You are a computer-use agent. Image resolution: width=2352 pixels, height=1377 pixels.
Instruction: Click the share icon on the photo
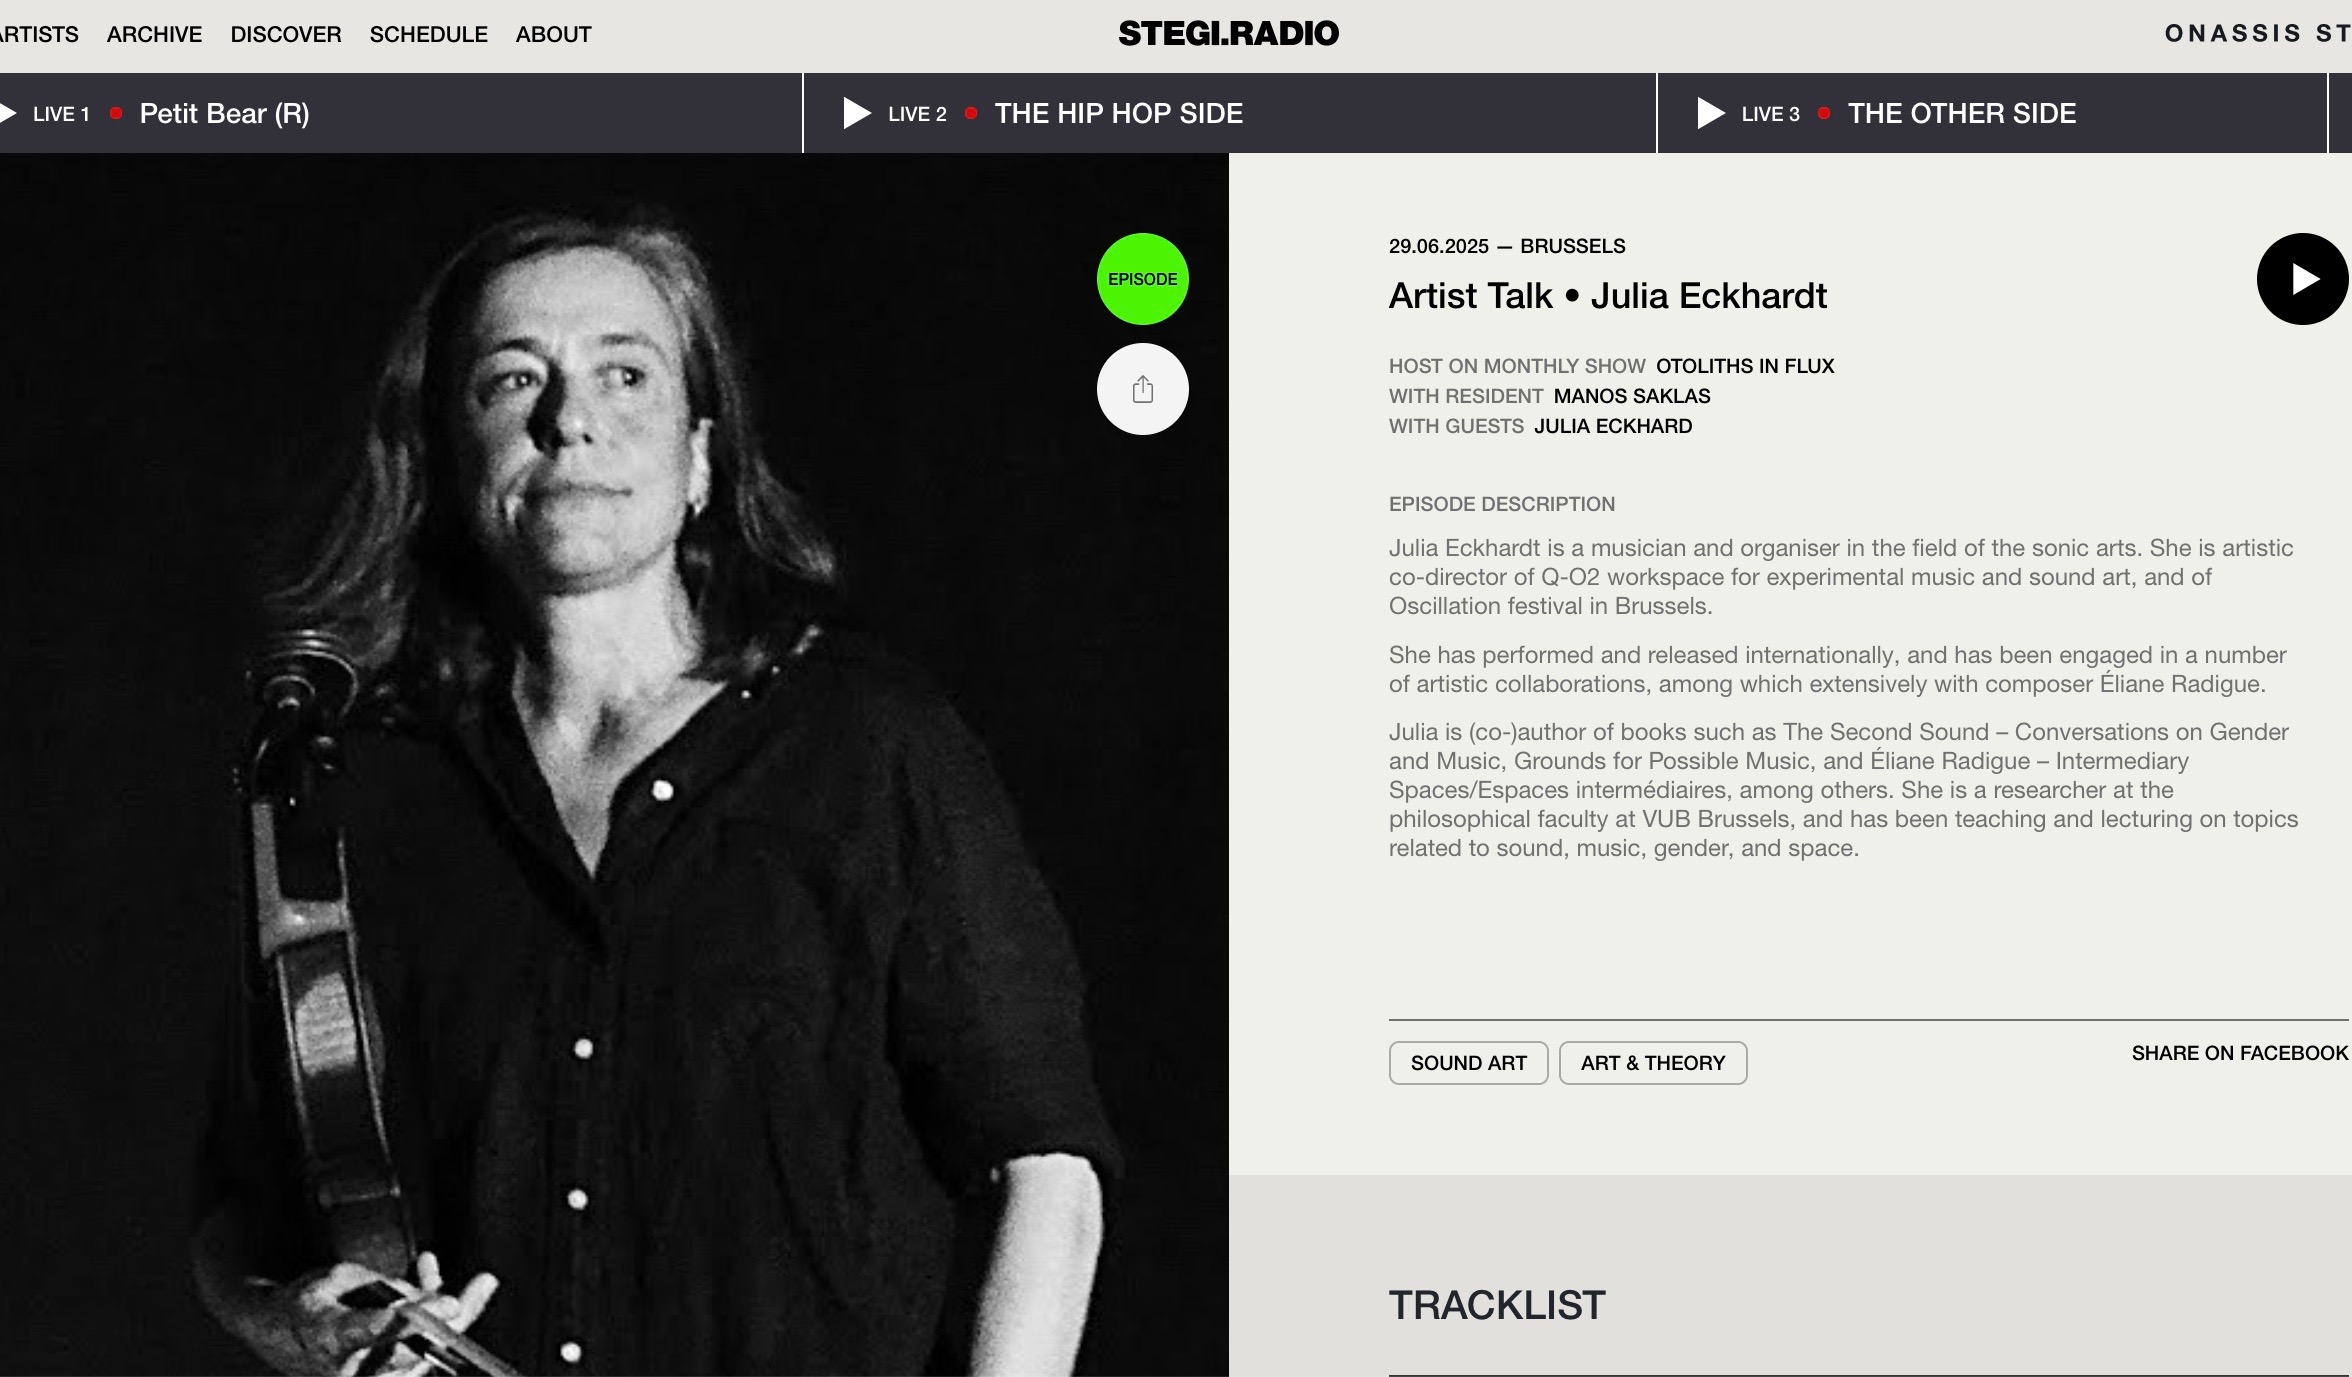(x=1143, y=389)
